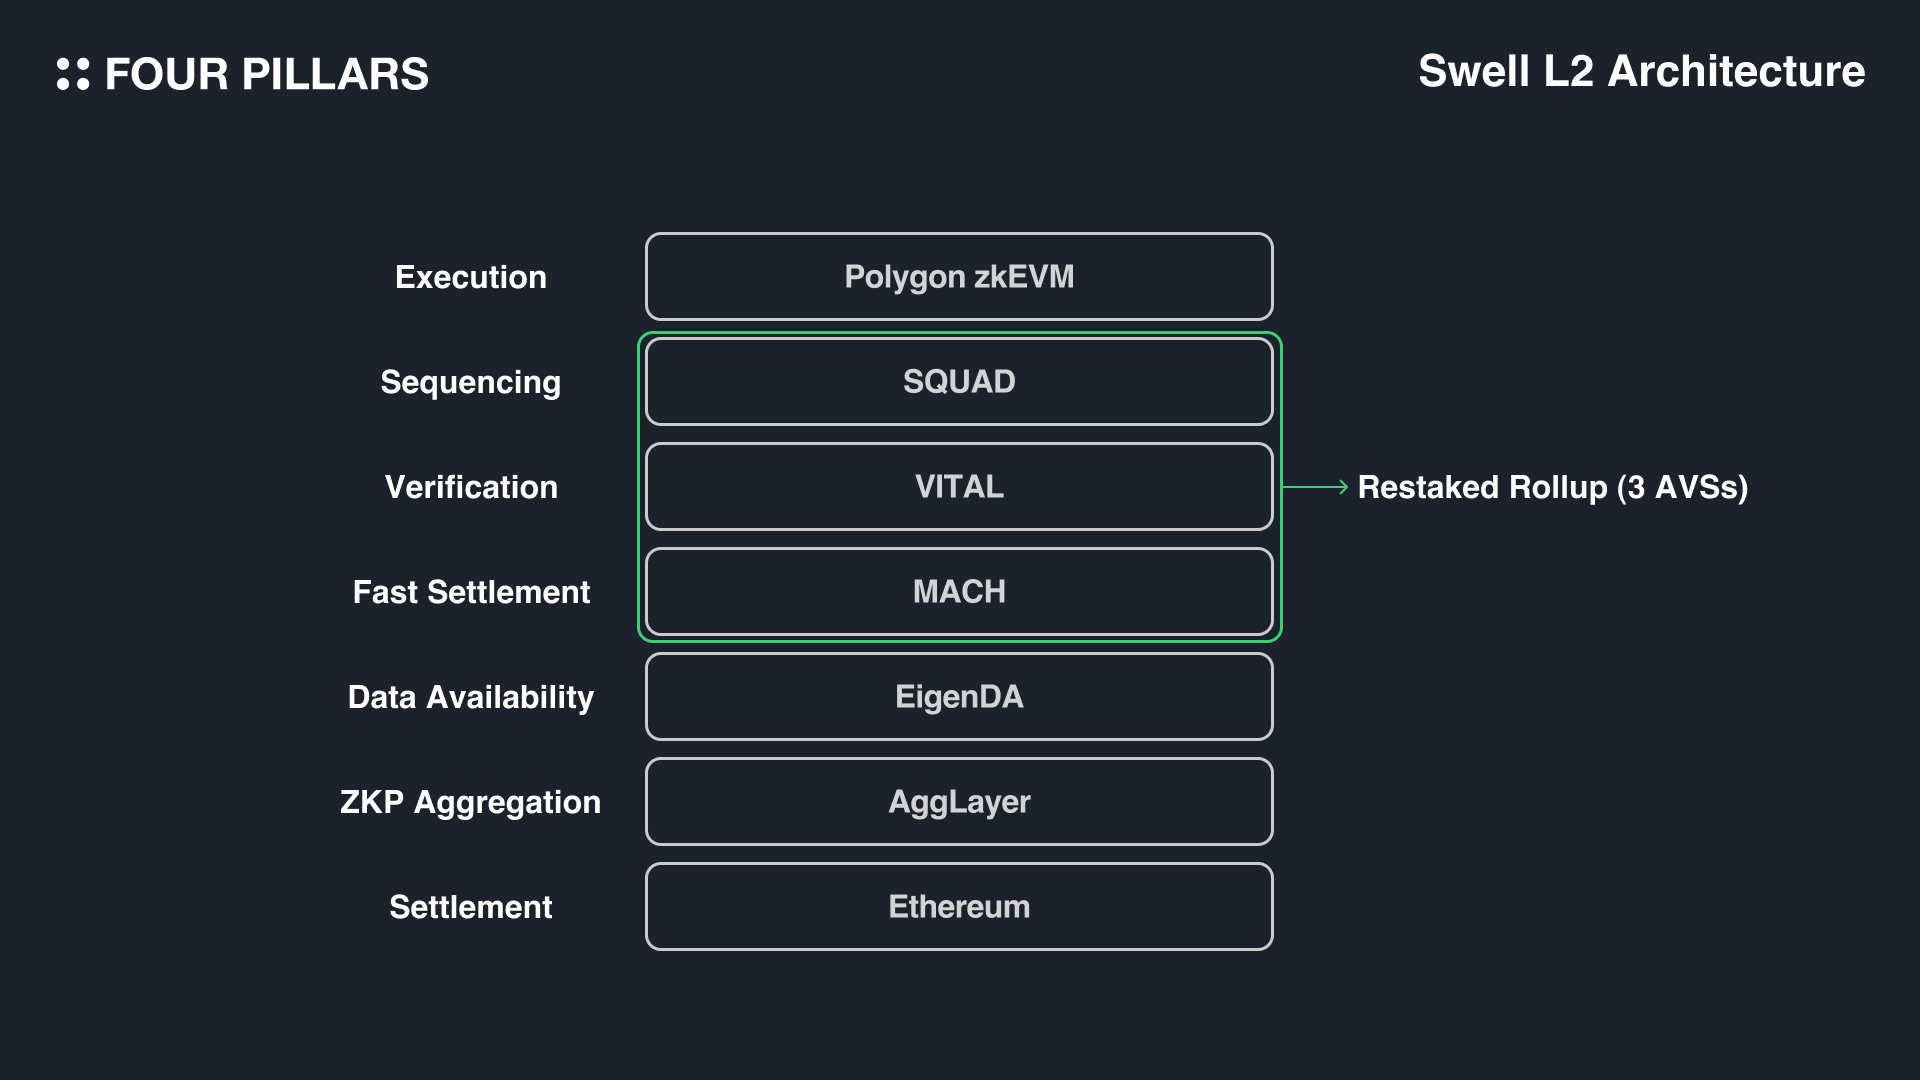Click the Data Availability label
The height and width of the screenshot is (1080, 1920).
(x=471, y=697)
